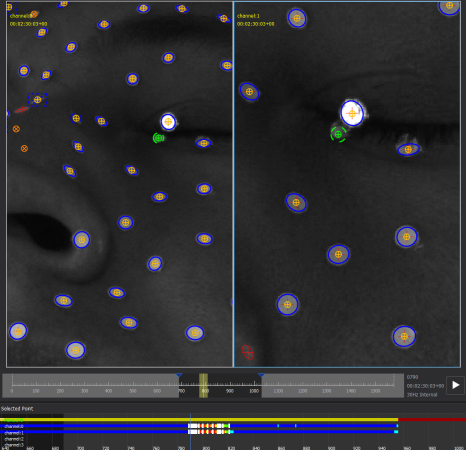Select the marker on the nostril wing
Viewport: 466px width, 450px height.
pos(82,240)
